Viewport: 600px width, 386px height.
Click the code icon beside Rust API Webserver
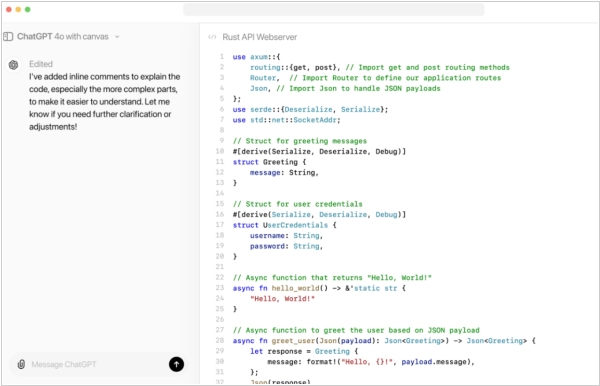coord(212,37)
